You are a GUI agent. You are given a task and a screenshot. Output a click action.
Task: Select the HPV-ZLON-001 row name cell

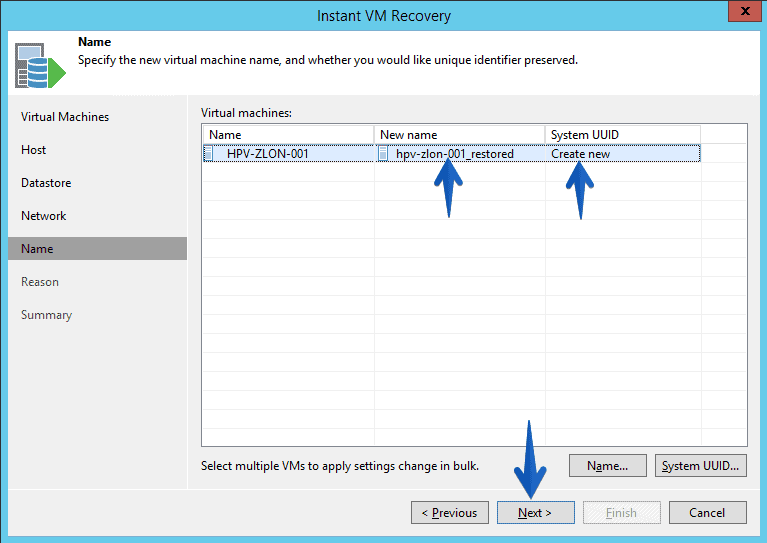click(289, 154)
